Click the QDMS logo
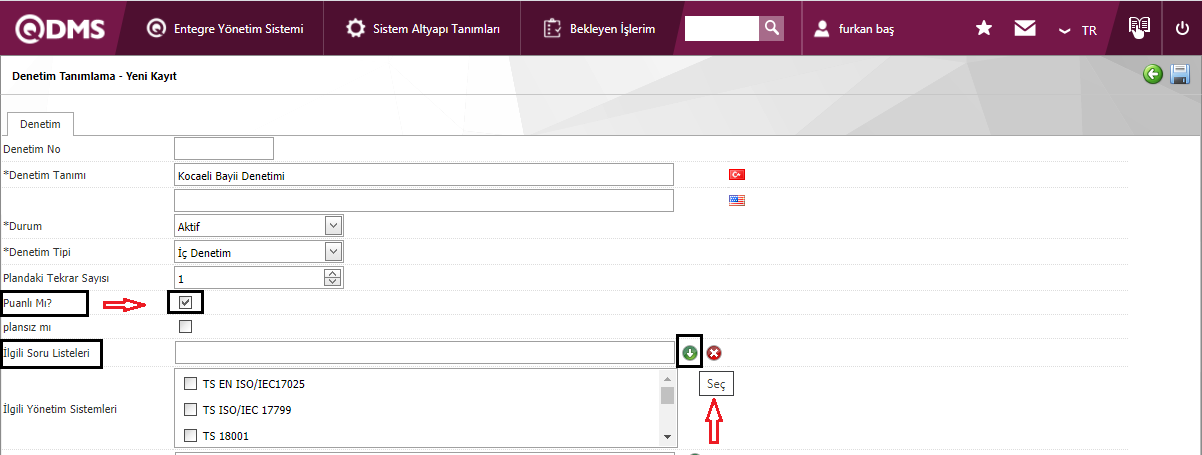1202x455 pixels. [60, 29]
